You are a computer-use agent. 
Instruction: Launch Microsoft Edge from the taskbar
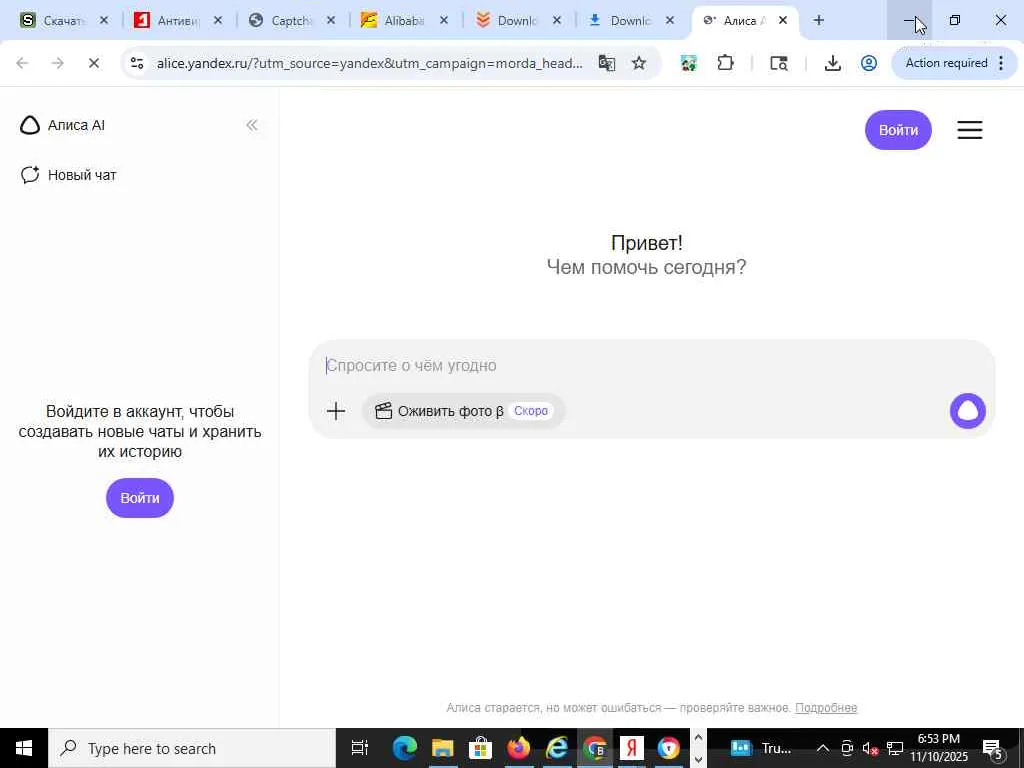[x=404, y=748]
